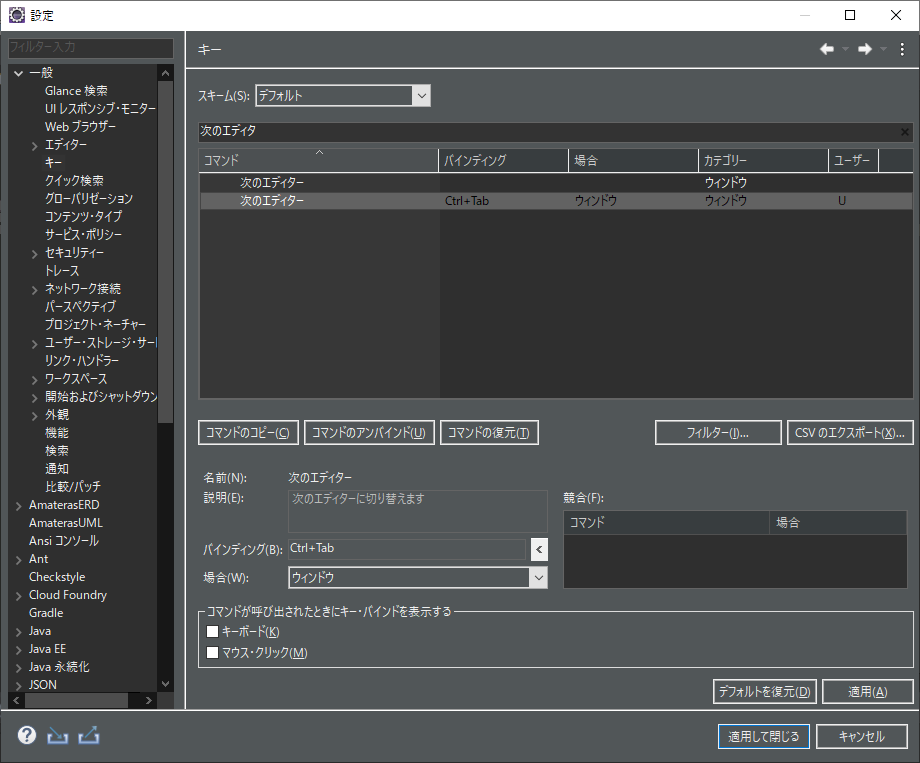Expand the Java tree node
Image resolution: width=920 pixels, height=763 pixels.
tap(19, 632)
